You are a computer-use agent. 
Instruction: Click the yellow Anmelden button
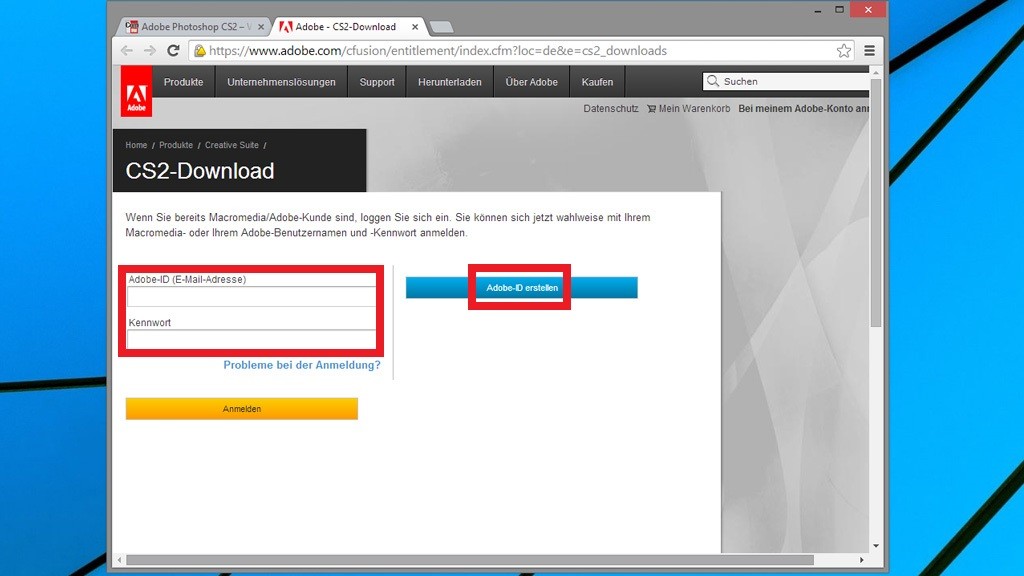click(242, 409)
